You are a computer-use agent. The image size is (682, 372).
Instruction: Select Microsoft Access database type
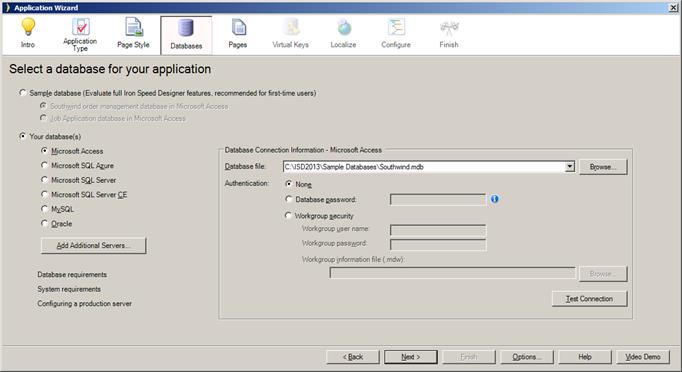pos(44,151)
